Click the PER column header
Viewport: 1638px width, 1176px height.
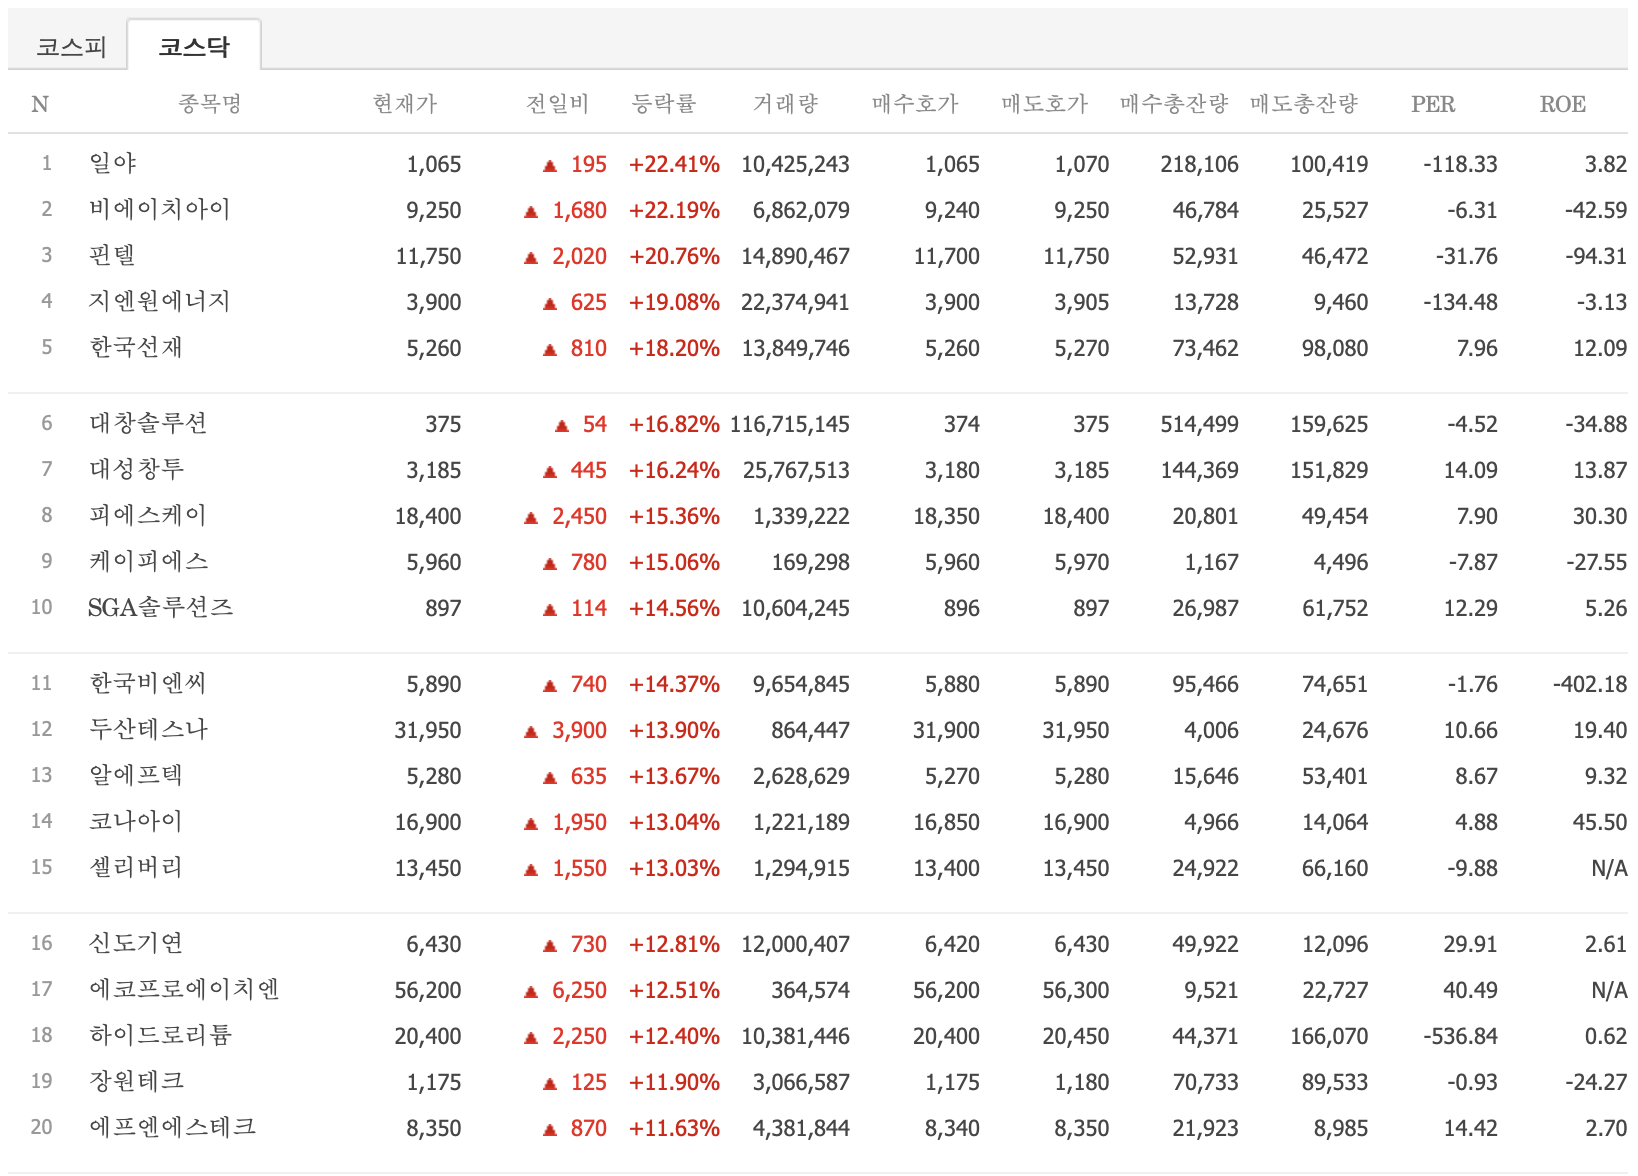pos(1433,104)
